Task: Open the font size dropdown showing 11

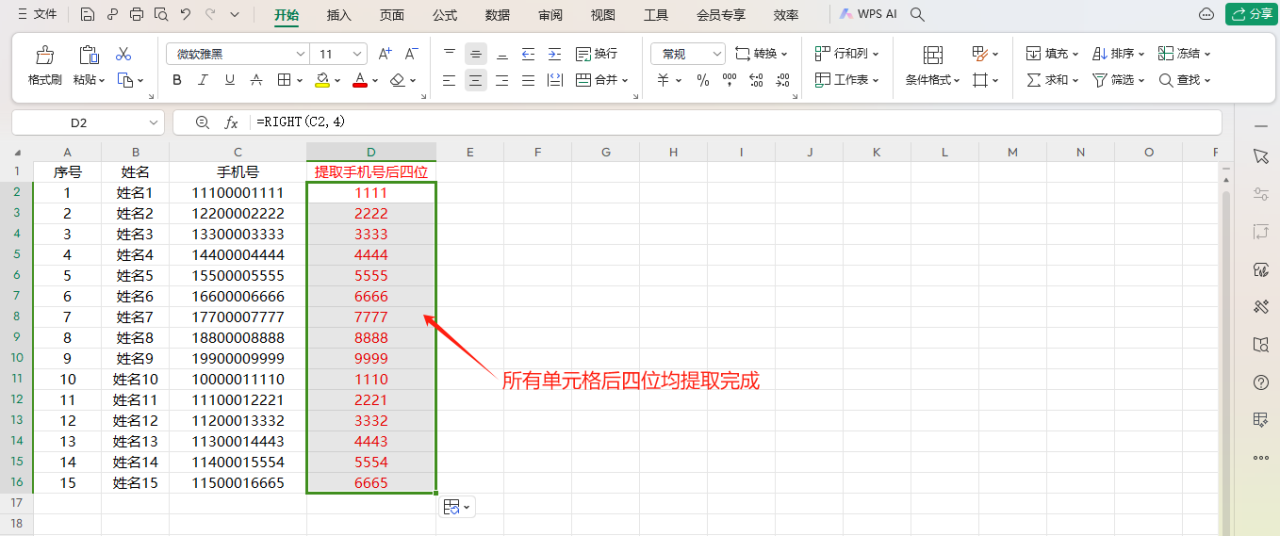Action: pyautogui.click(x=358, y=54)
